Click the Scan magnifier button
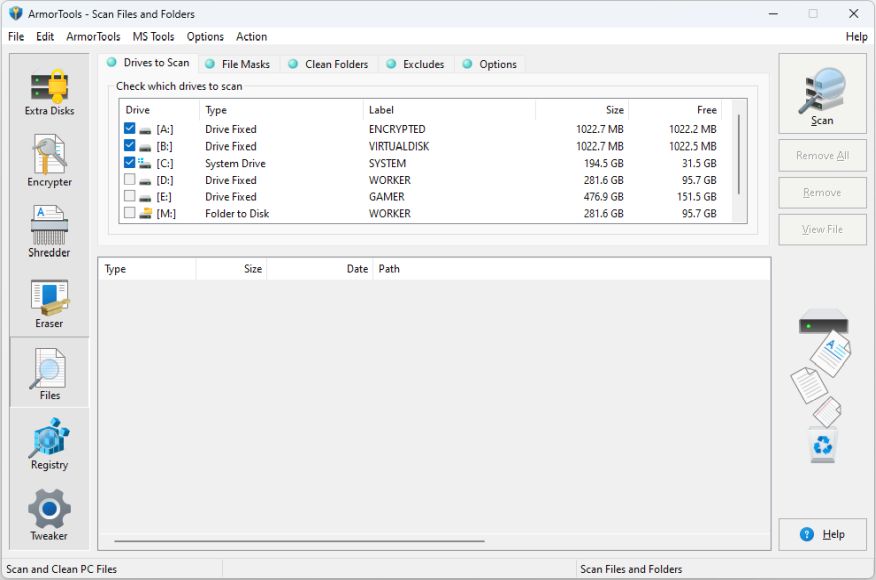This screenshot has height=580, width=876. (x=822, y=94)
